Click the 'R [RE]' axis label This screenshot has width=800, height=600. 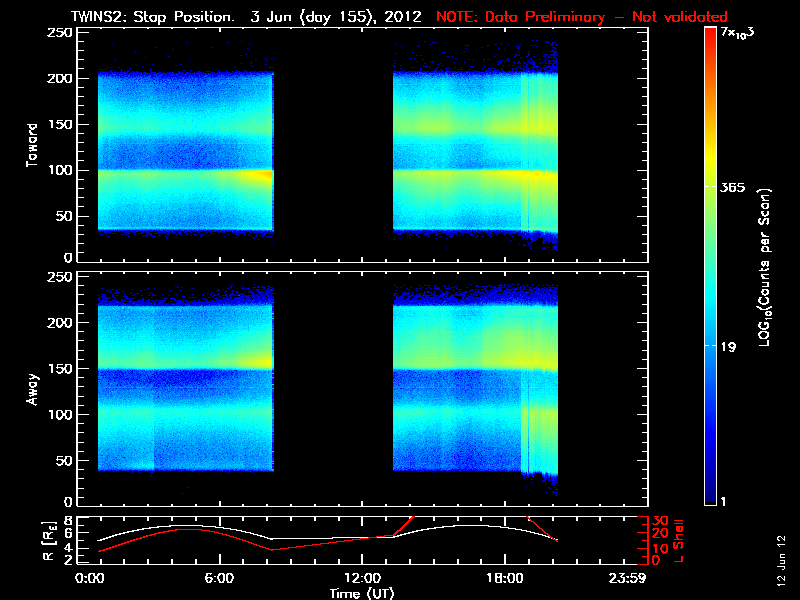tap(49, 541)
